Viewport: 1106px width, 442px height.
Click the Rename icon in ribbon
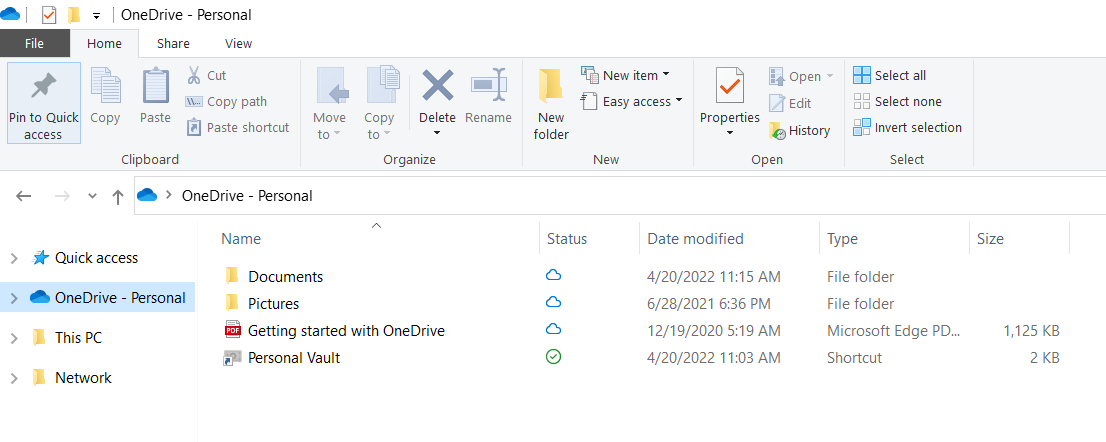pyautogui.click(x=488, y=86)
